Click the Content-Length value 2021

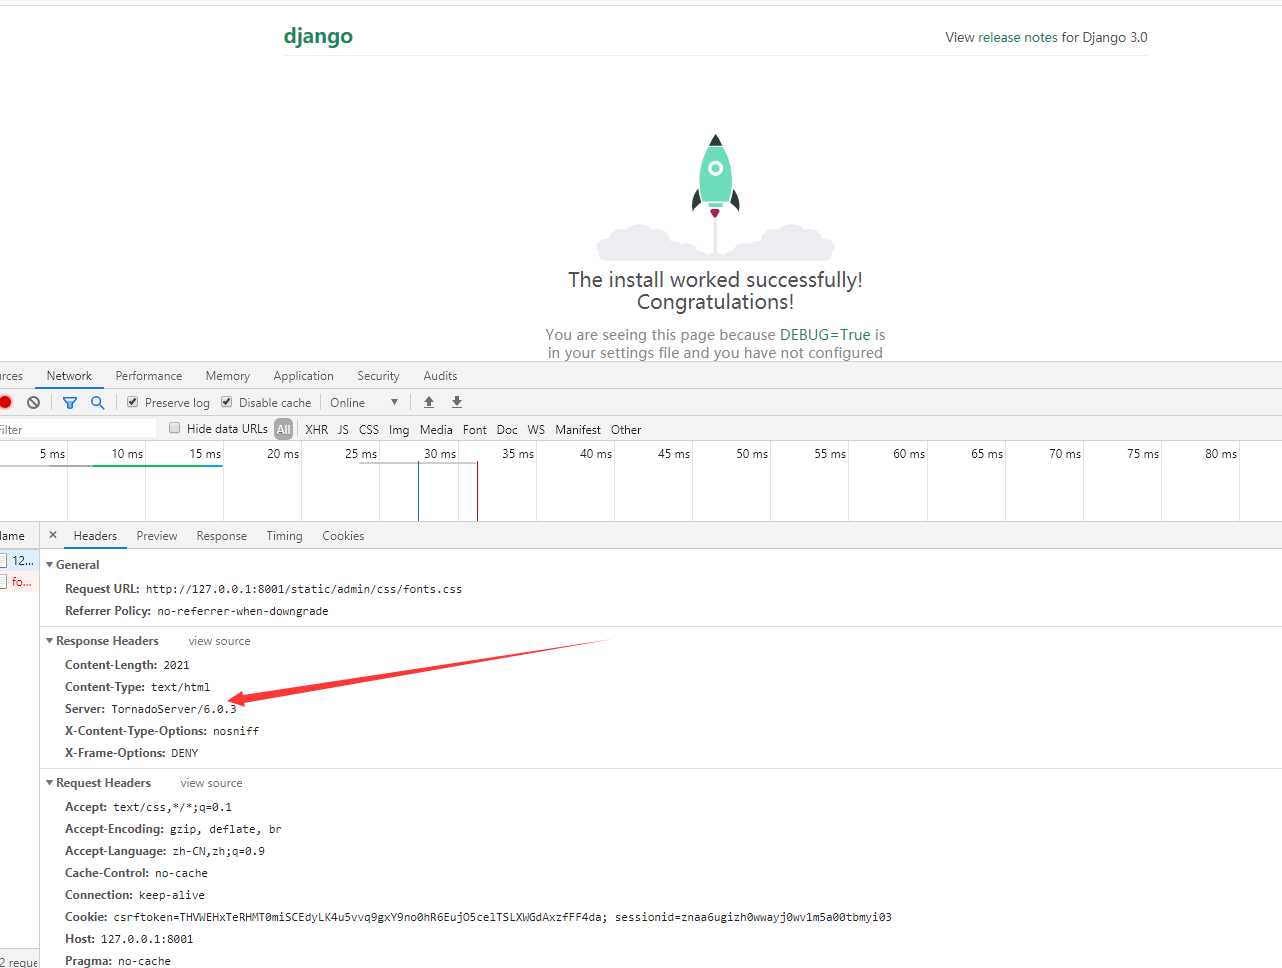[x=176, y=665]
